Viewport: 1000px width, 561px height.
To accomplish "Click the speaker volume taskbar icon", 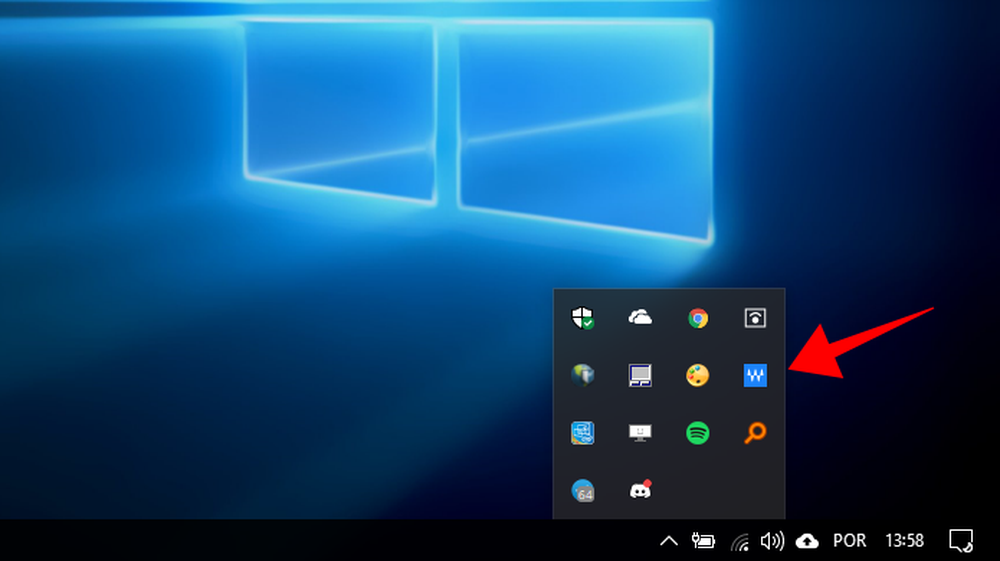I will pos(772,541).
